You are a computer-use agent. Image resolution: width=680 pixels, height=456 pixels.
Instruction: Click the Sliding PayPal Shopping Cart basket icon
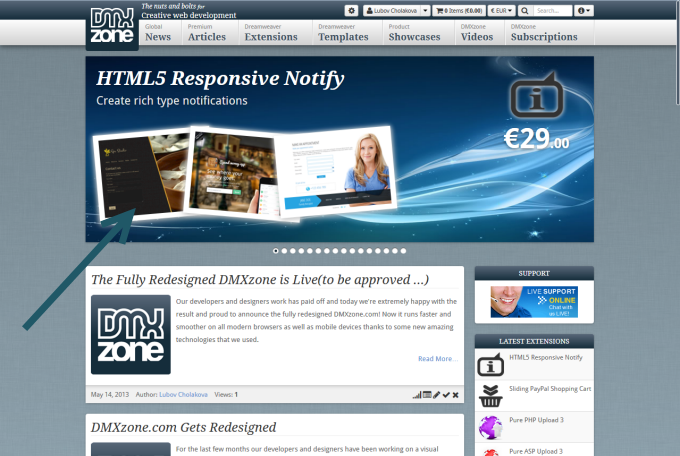(490, 396)
